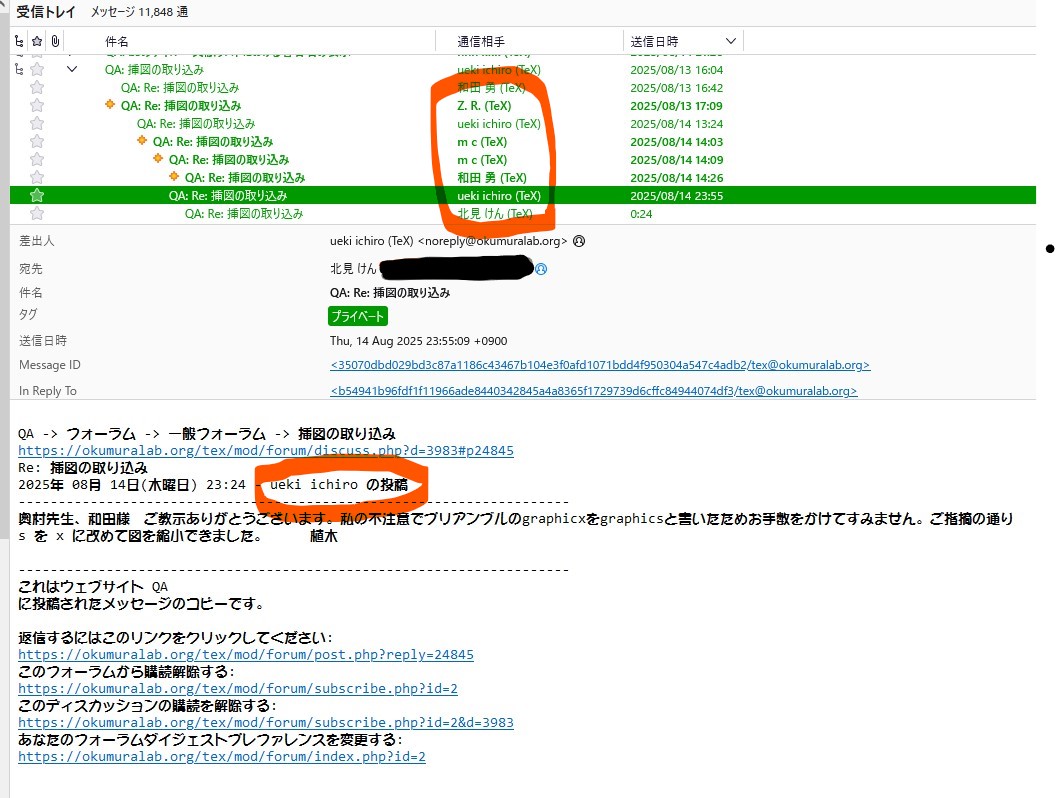
Task: Collapse the 挿図の取り込み thread
Action: 71,69
